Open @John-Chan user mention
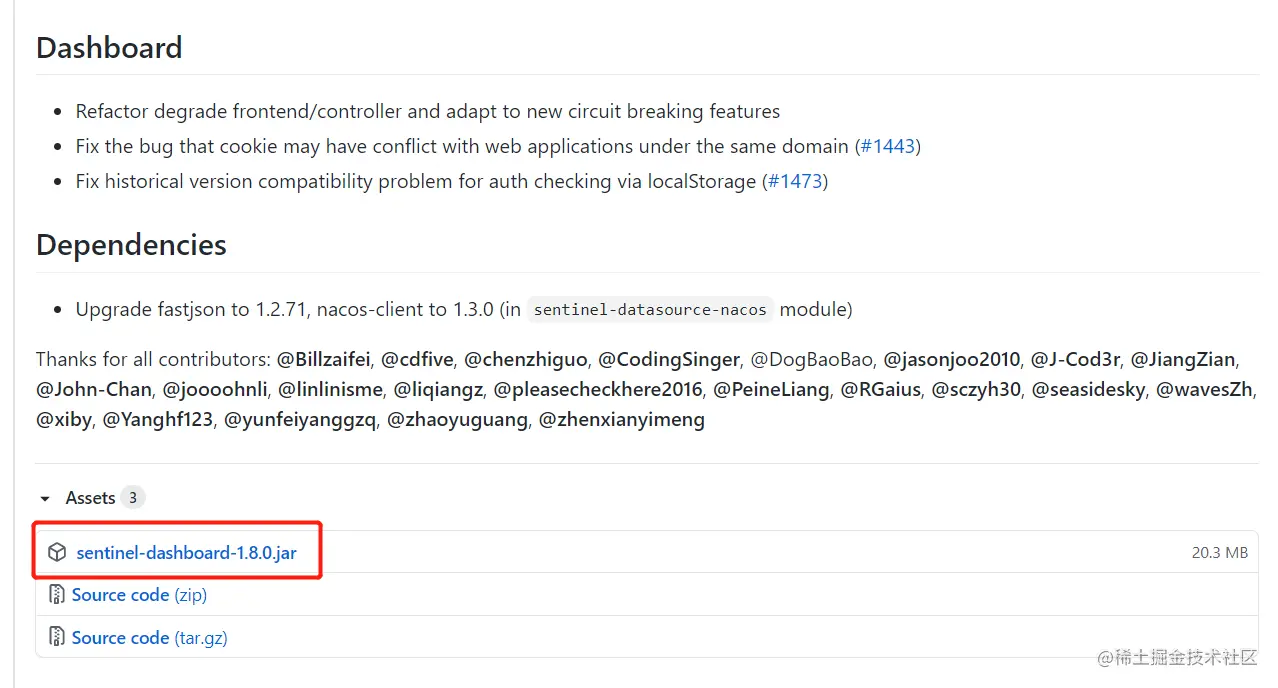 [94, 389]
